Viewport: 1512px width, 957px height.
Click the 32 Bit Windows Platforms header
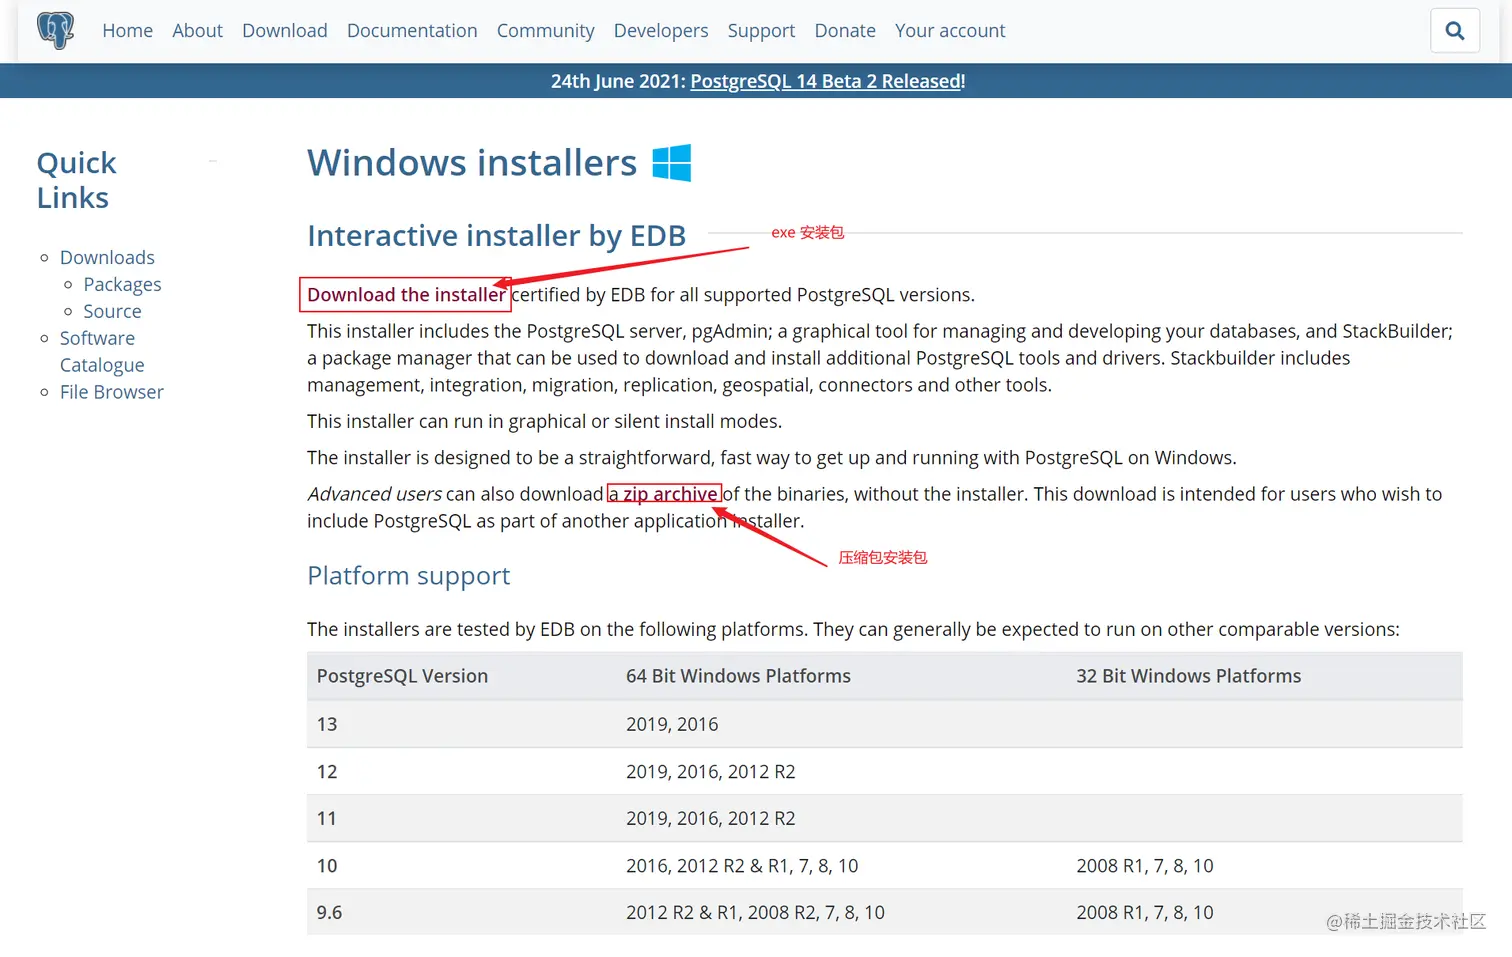pyautogui.click(x=1189, y=676)
